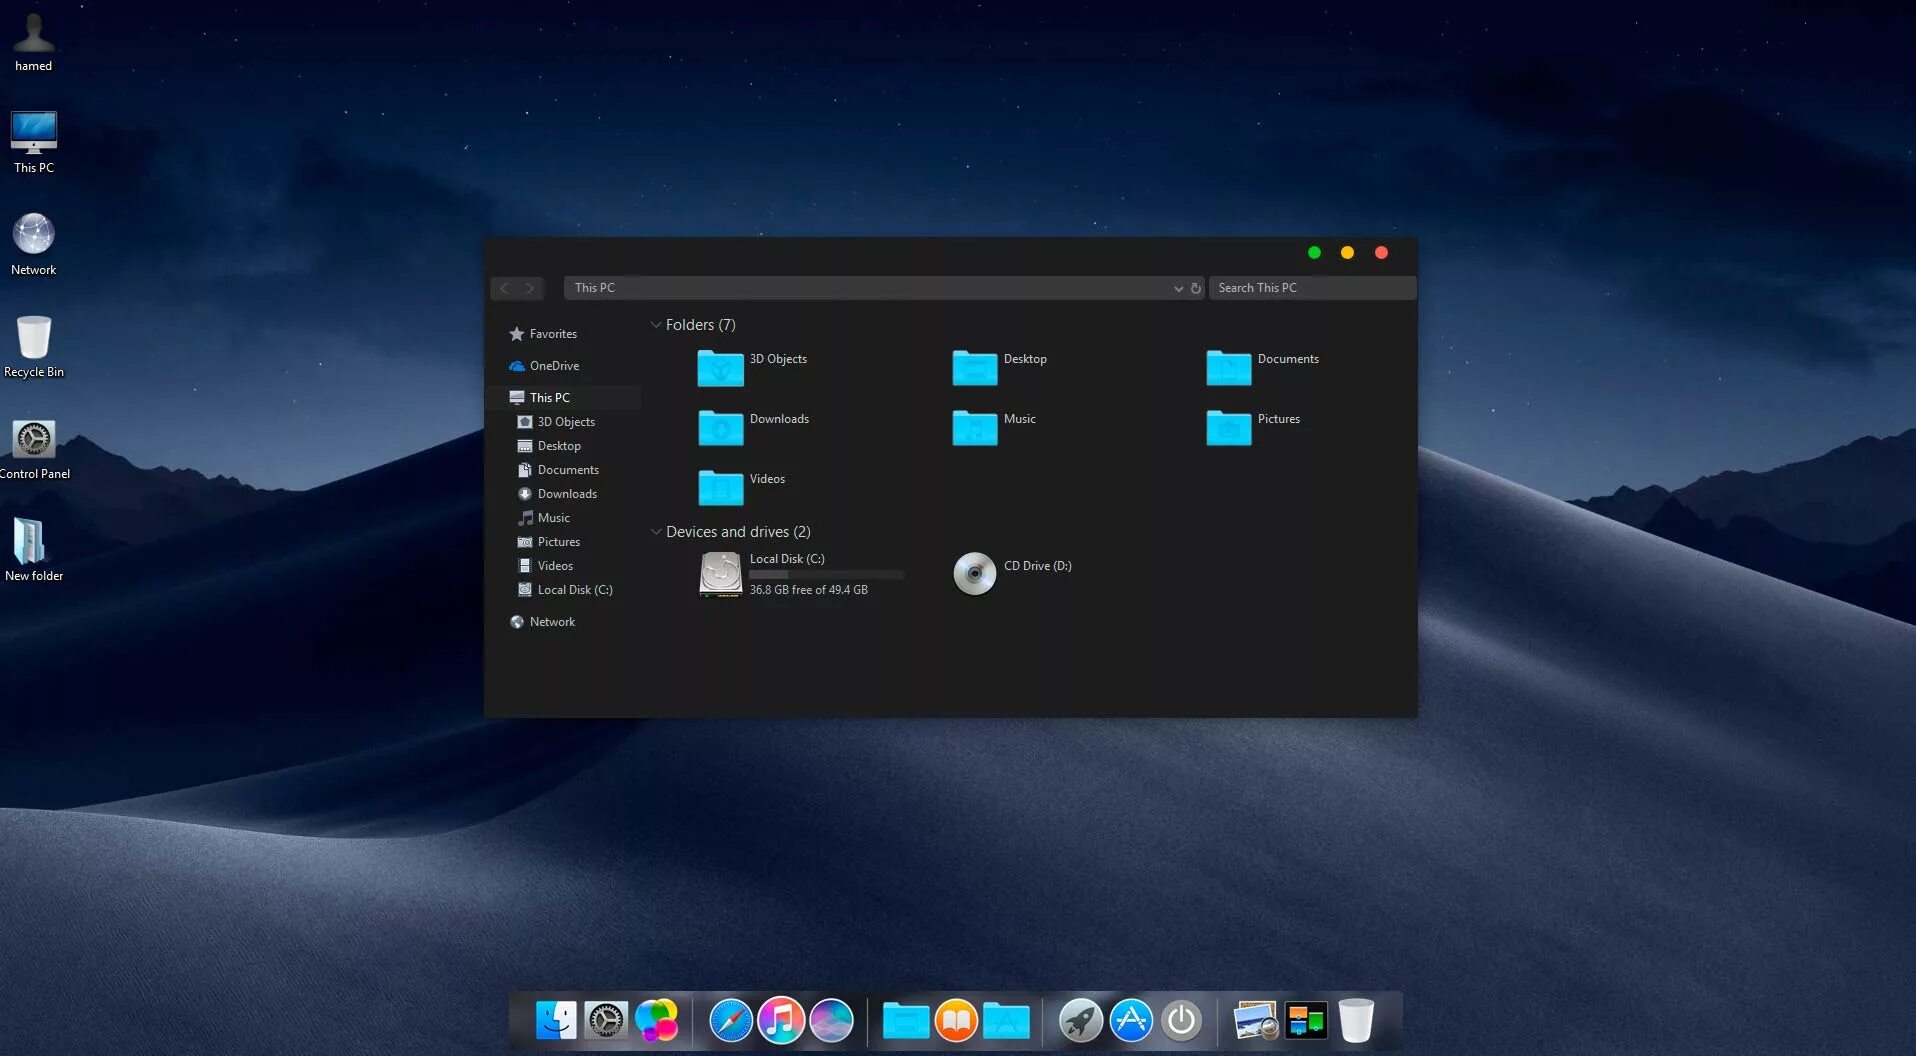Open the Mission Control windows dock icon

(1306, 1020)
